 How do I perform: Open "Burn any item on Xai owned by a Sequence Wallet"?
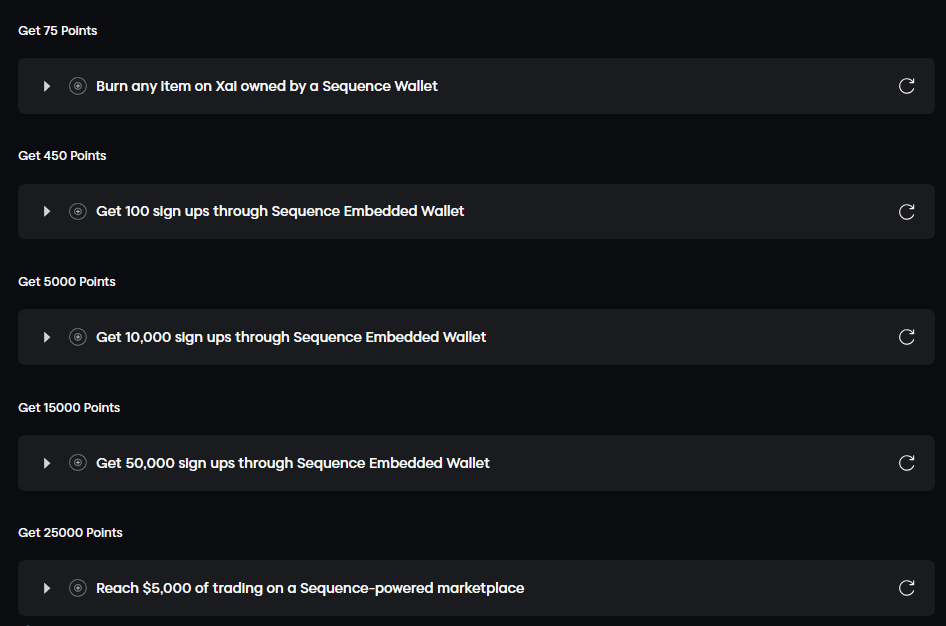[x=267, y=86]
